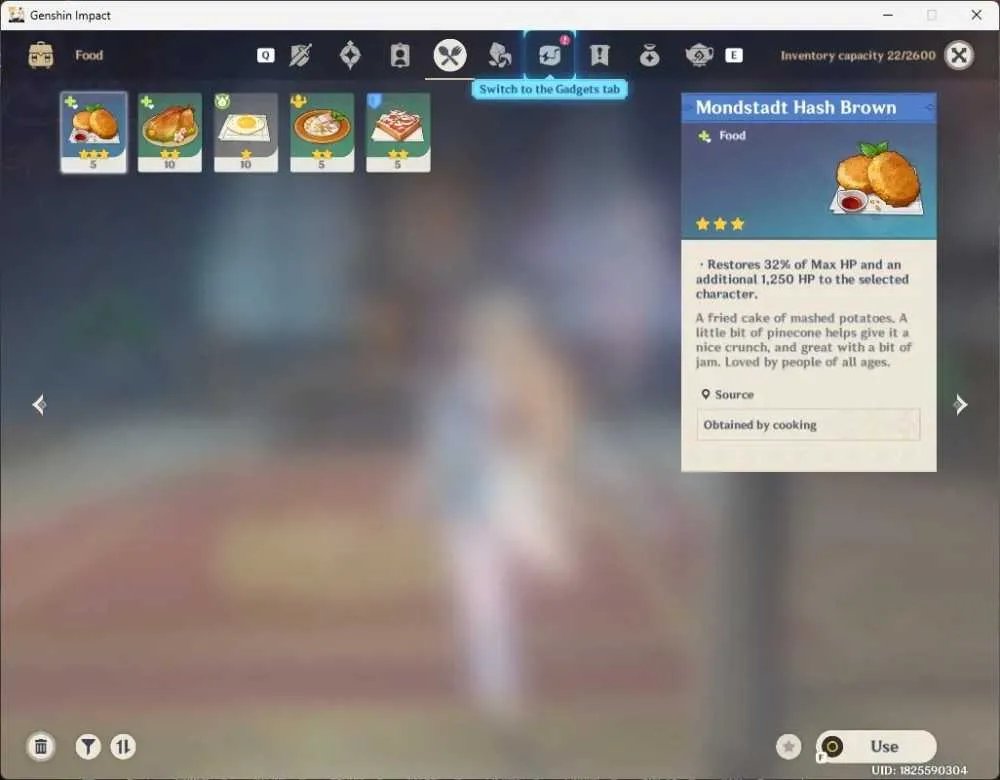
Task: Select the Food tab icon
Action: coord(450,55)
